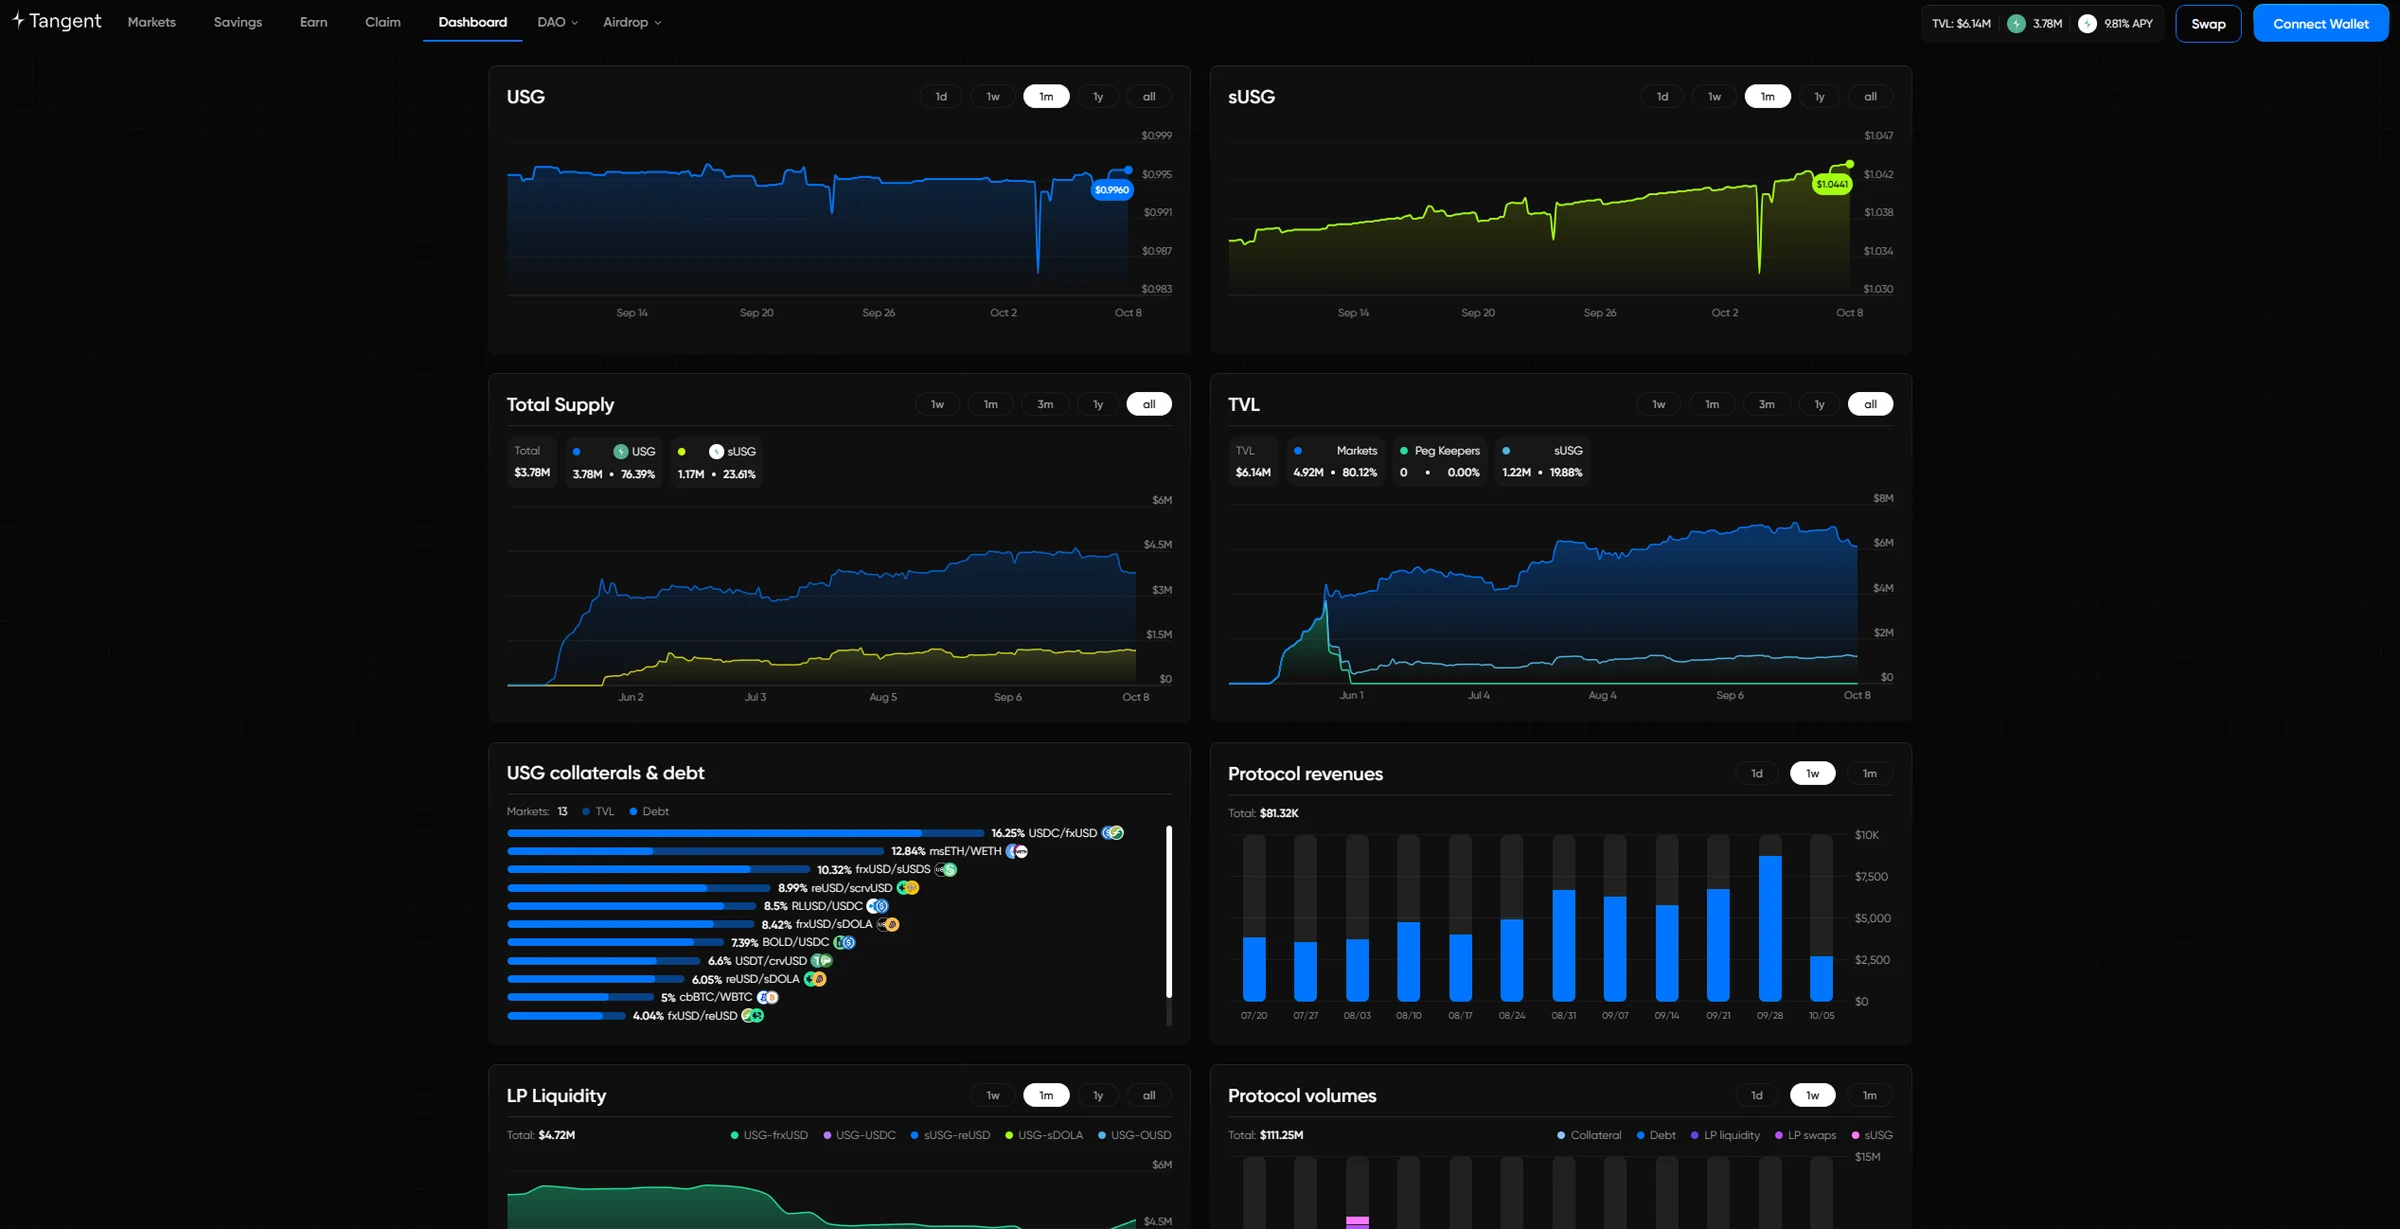Open the Airdrop dropdown menu
Viewport: 2400px width, 1229px height.
tap(632, 22)
